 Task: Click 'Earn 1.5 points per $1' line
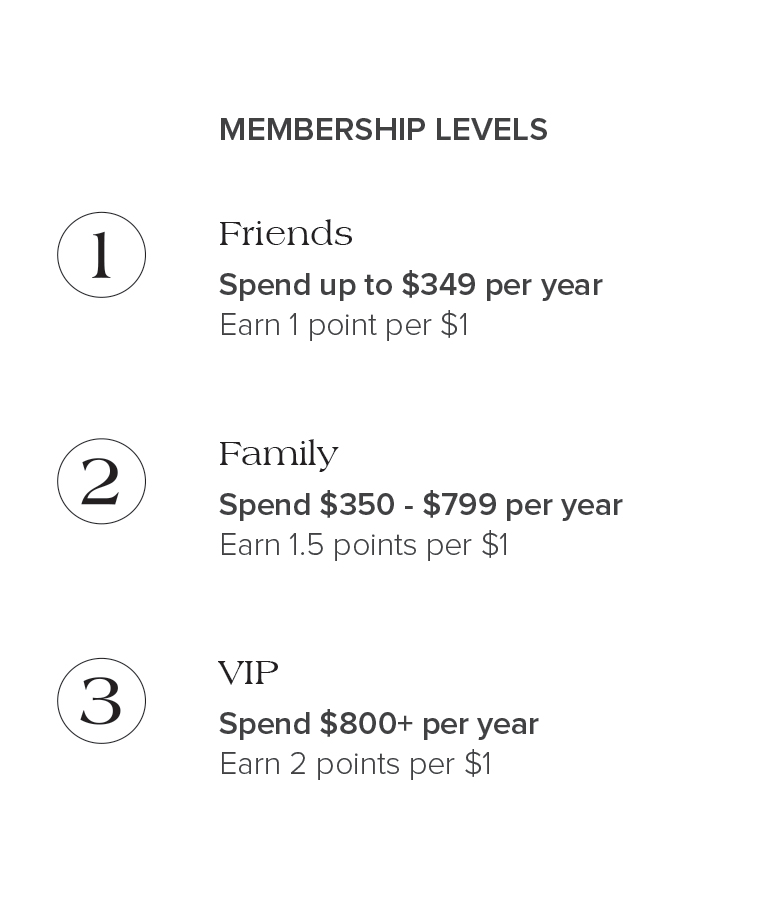[364, 545]
